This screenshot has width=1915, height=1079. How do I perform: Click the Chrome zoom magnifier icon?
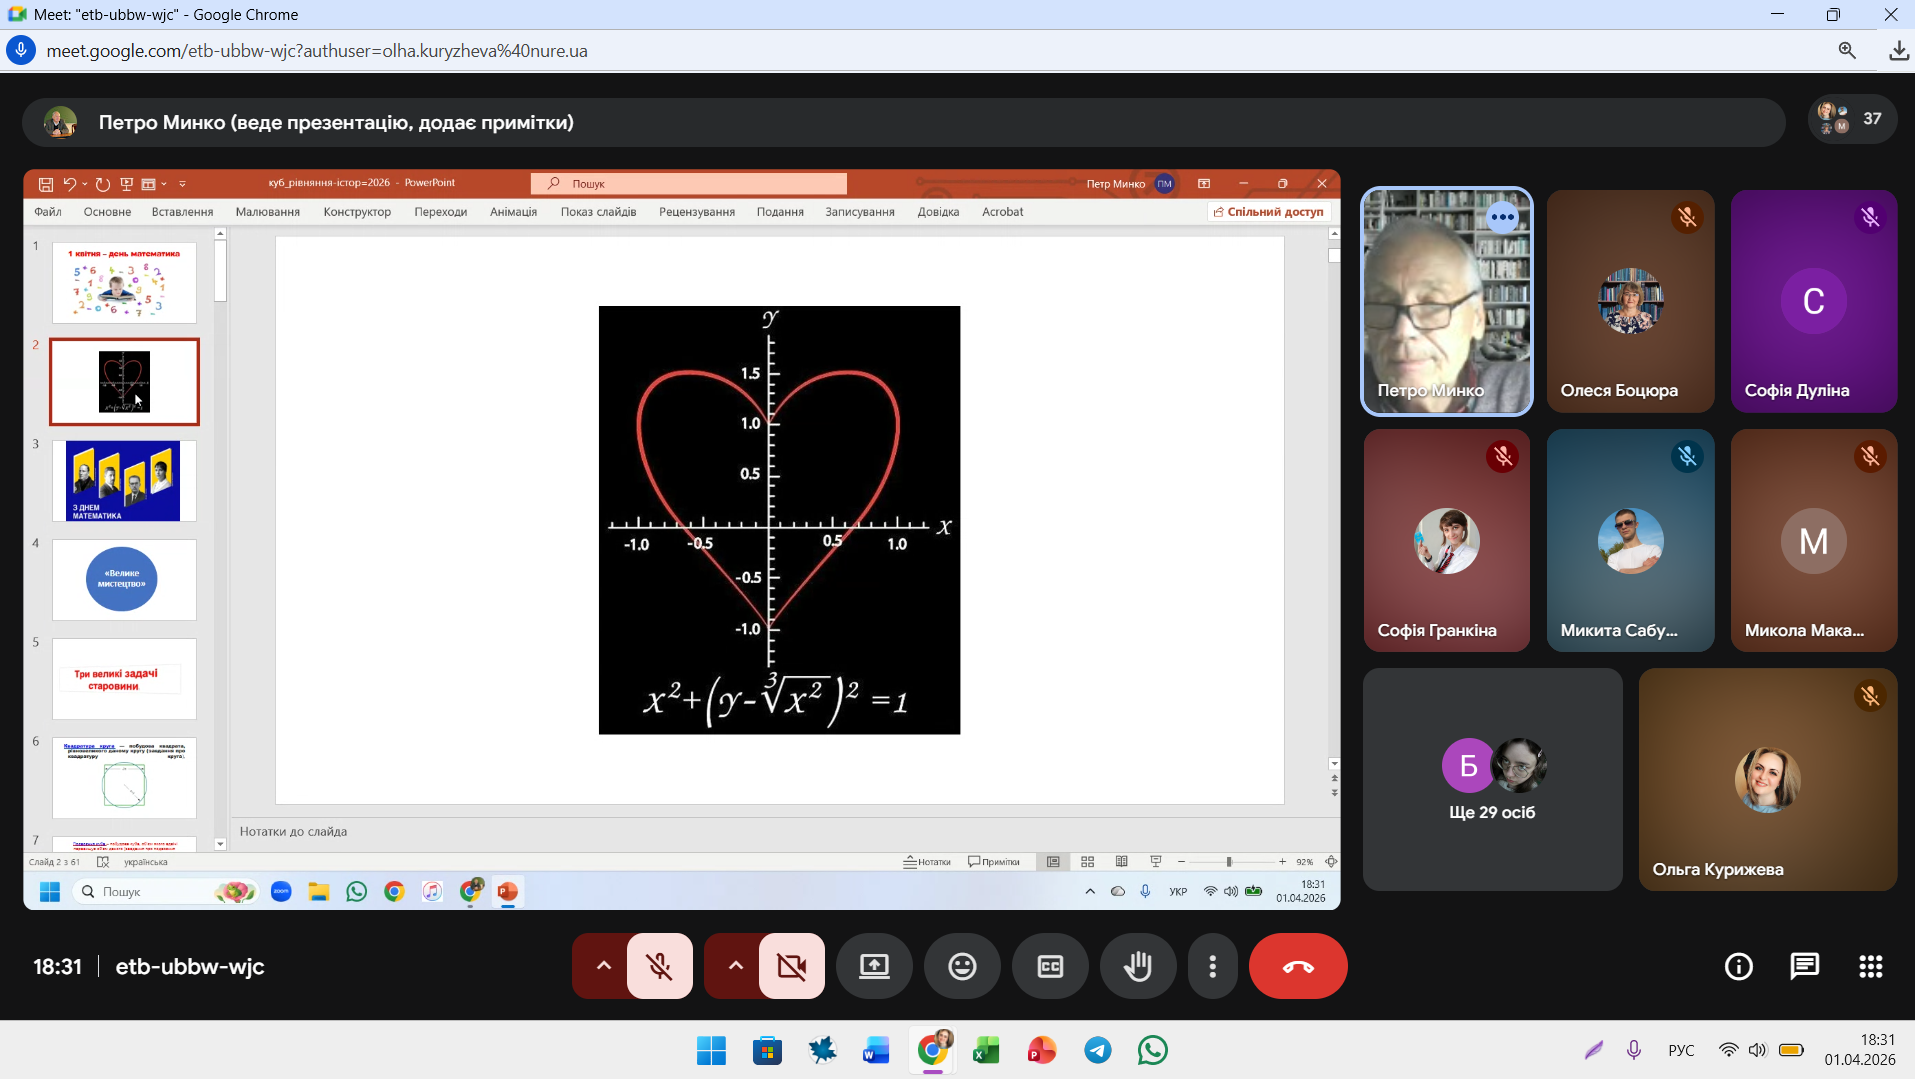[1846, 51]
